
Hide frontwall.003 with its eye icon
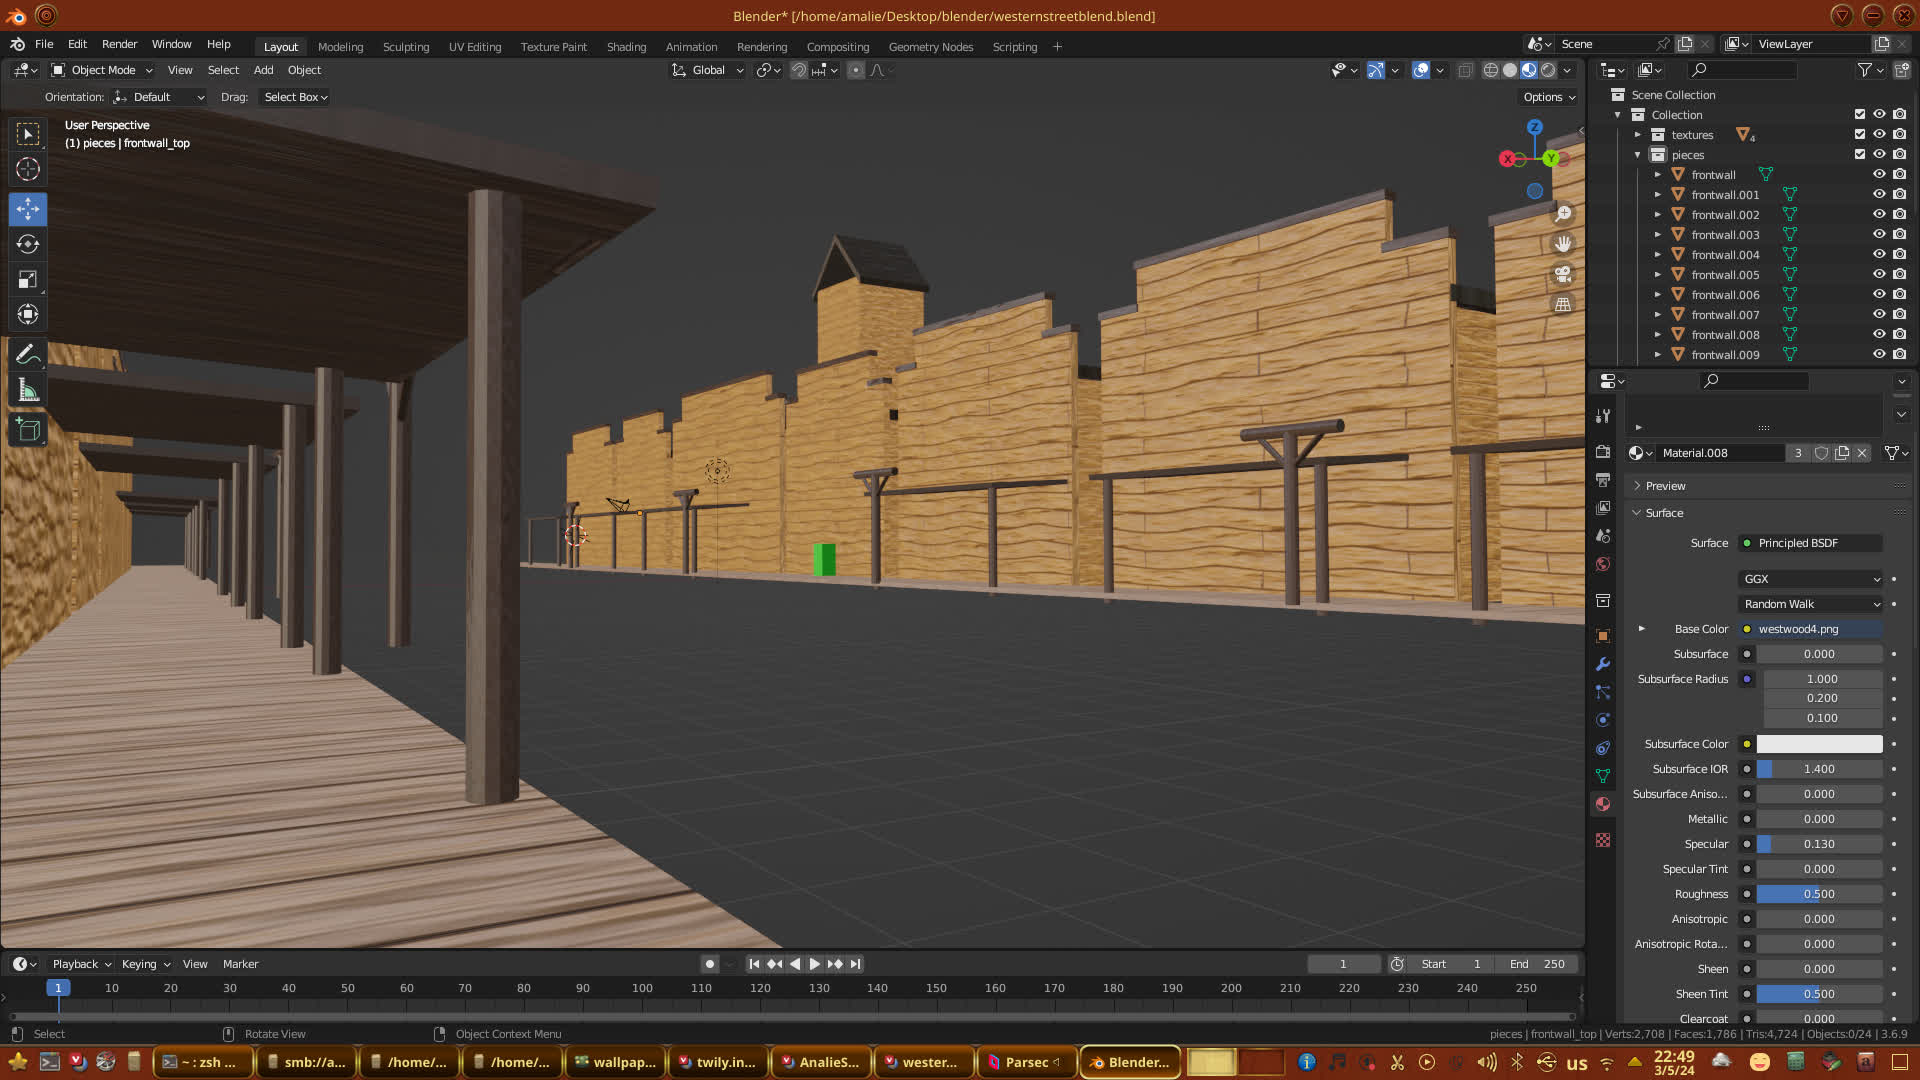click(x=1879, y=234)
